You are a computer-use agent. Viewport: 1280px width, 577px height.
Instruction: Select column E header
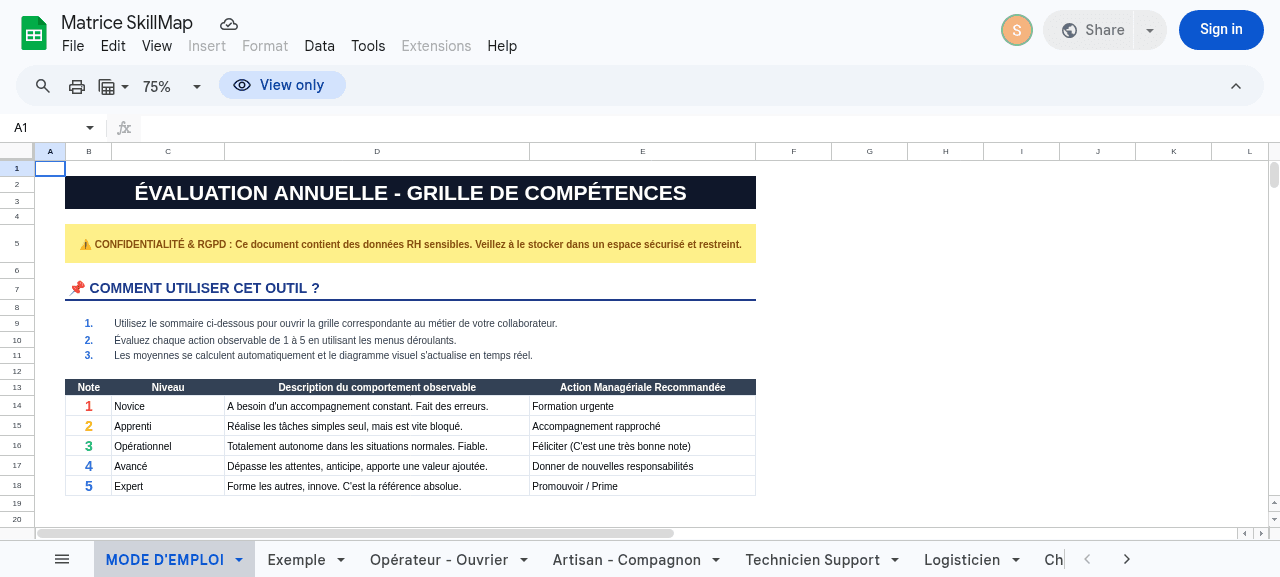642,151
